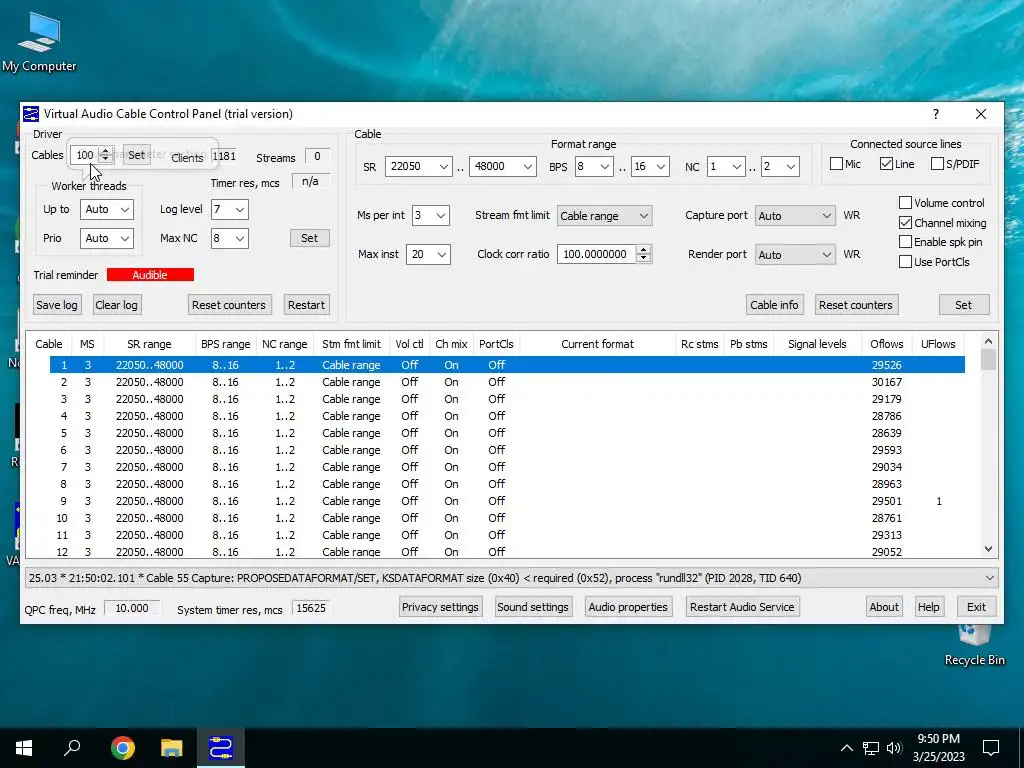The image size is (1024, 768).
Task: Click the Exit button
Action: (976, 607)
